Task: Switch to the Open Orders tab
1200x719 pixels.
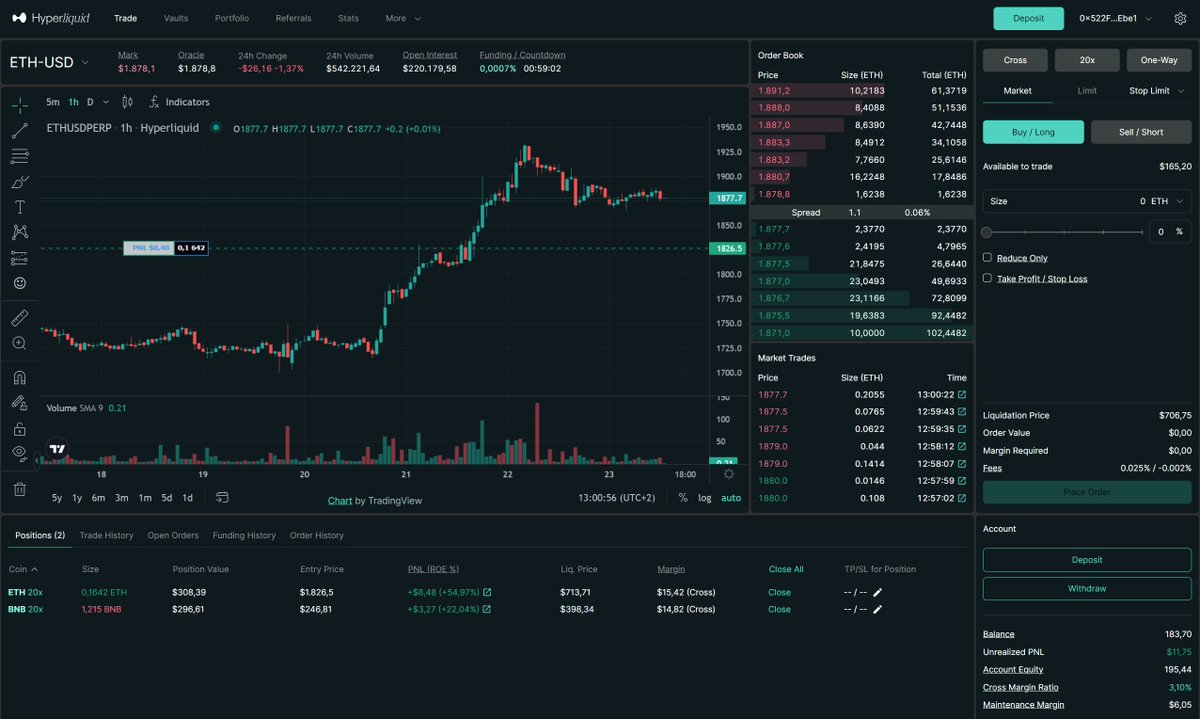Action: 173,535
